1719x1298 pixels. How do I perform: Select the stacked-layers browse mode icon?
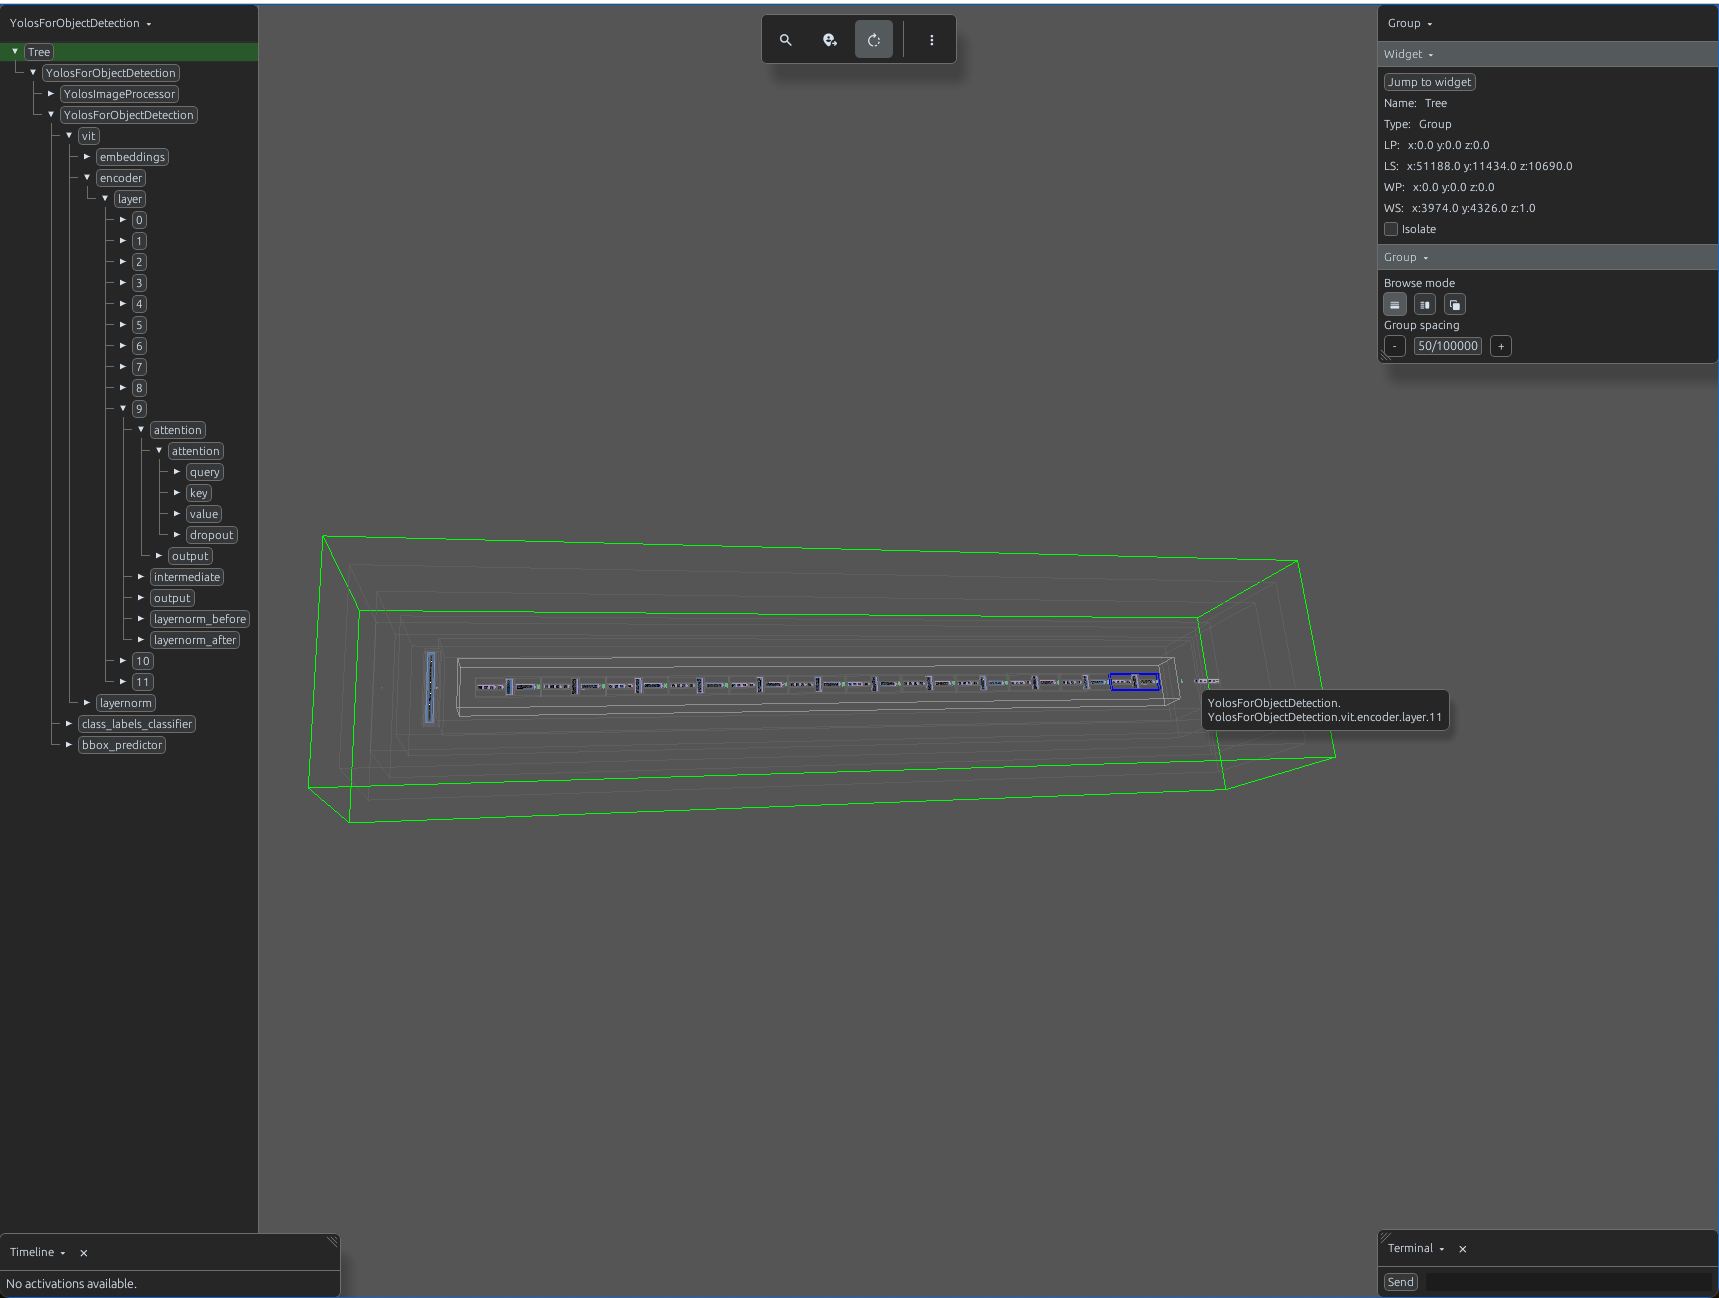1455,305
